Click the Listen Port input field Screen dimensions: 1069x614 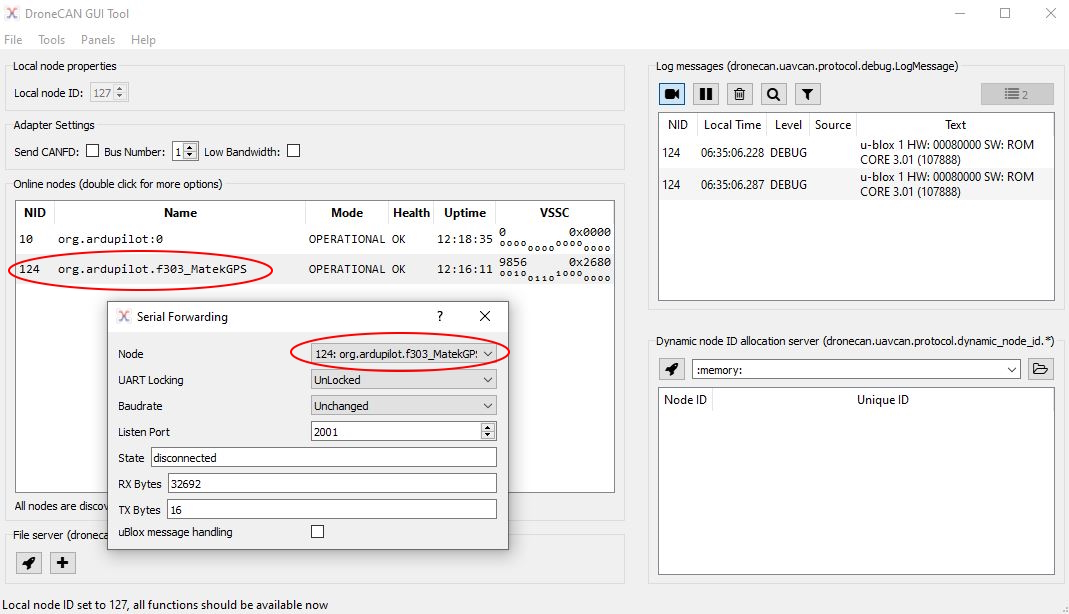pyautogui.click(x=396, y=432)
